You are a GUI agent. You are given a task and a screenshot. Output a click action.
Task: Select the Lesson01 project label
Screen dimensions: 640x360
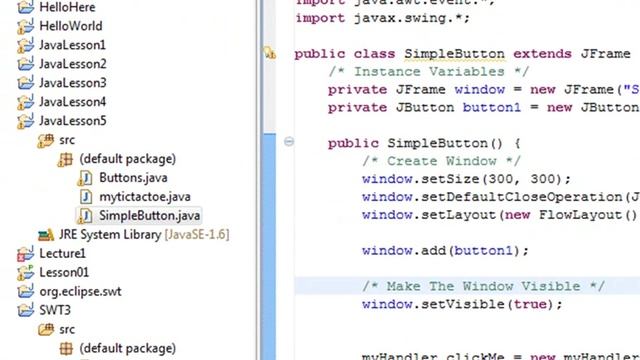click(64, 273)
